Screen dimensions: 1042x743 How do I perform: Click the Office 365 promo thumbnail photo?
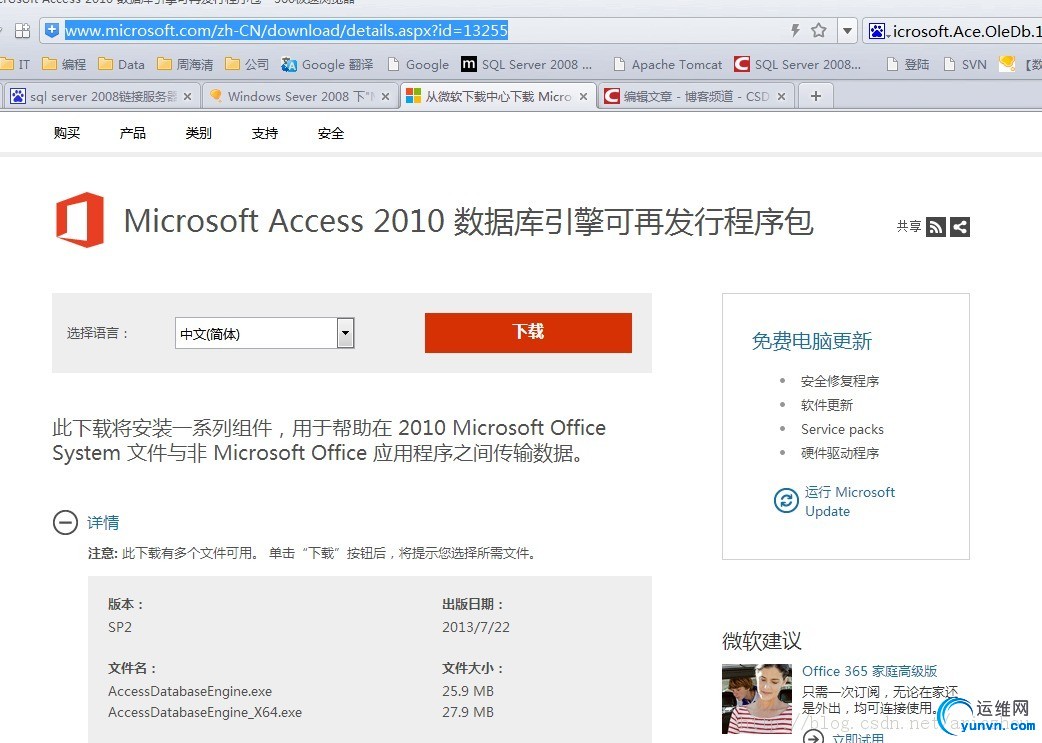757,698
